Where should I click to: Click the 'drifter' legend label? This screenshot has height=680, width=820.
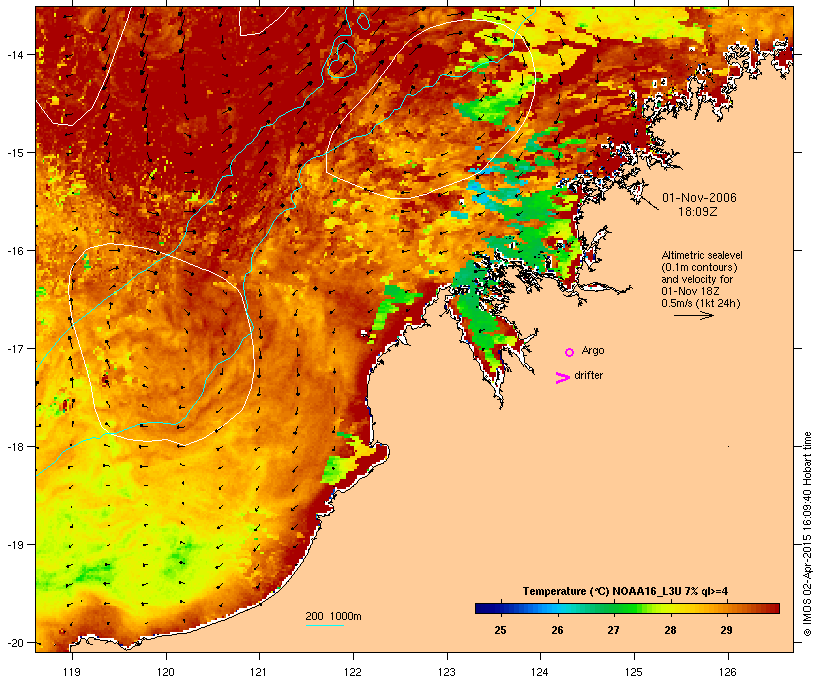tap(588, 375)
